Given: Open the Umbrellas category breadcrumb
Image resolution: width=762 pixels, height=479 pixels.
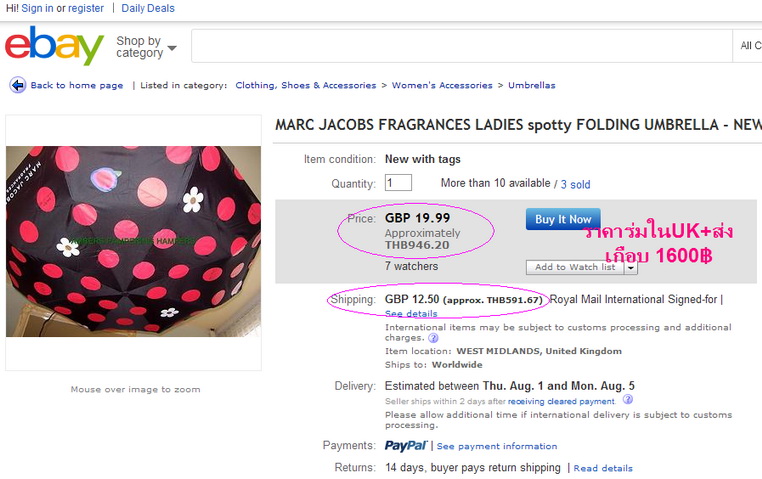Looking at the screenshot, I should point(531,85).
